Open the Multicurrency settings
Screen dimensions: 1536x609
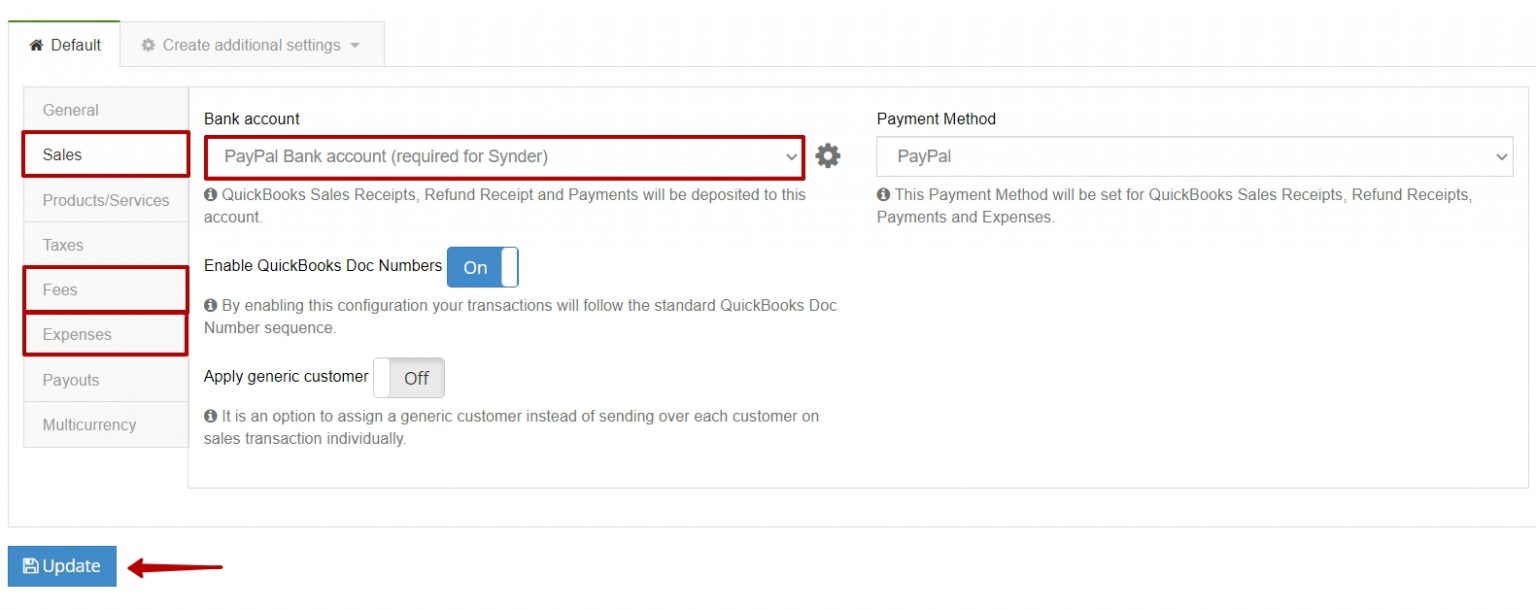105,424
